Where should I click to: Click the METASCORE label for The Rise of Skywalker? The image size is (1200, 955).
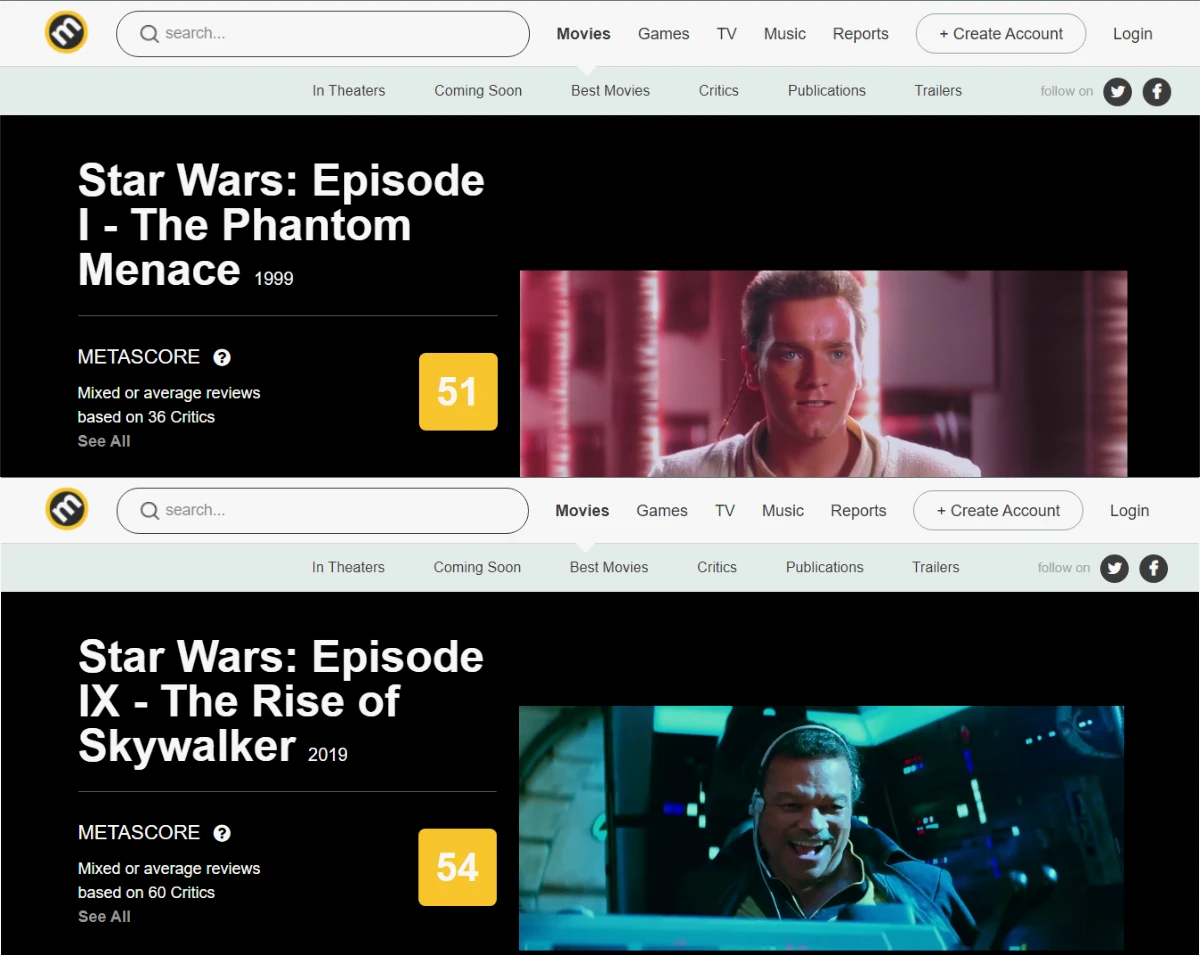click(139, 833)
